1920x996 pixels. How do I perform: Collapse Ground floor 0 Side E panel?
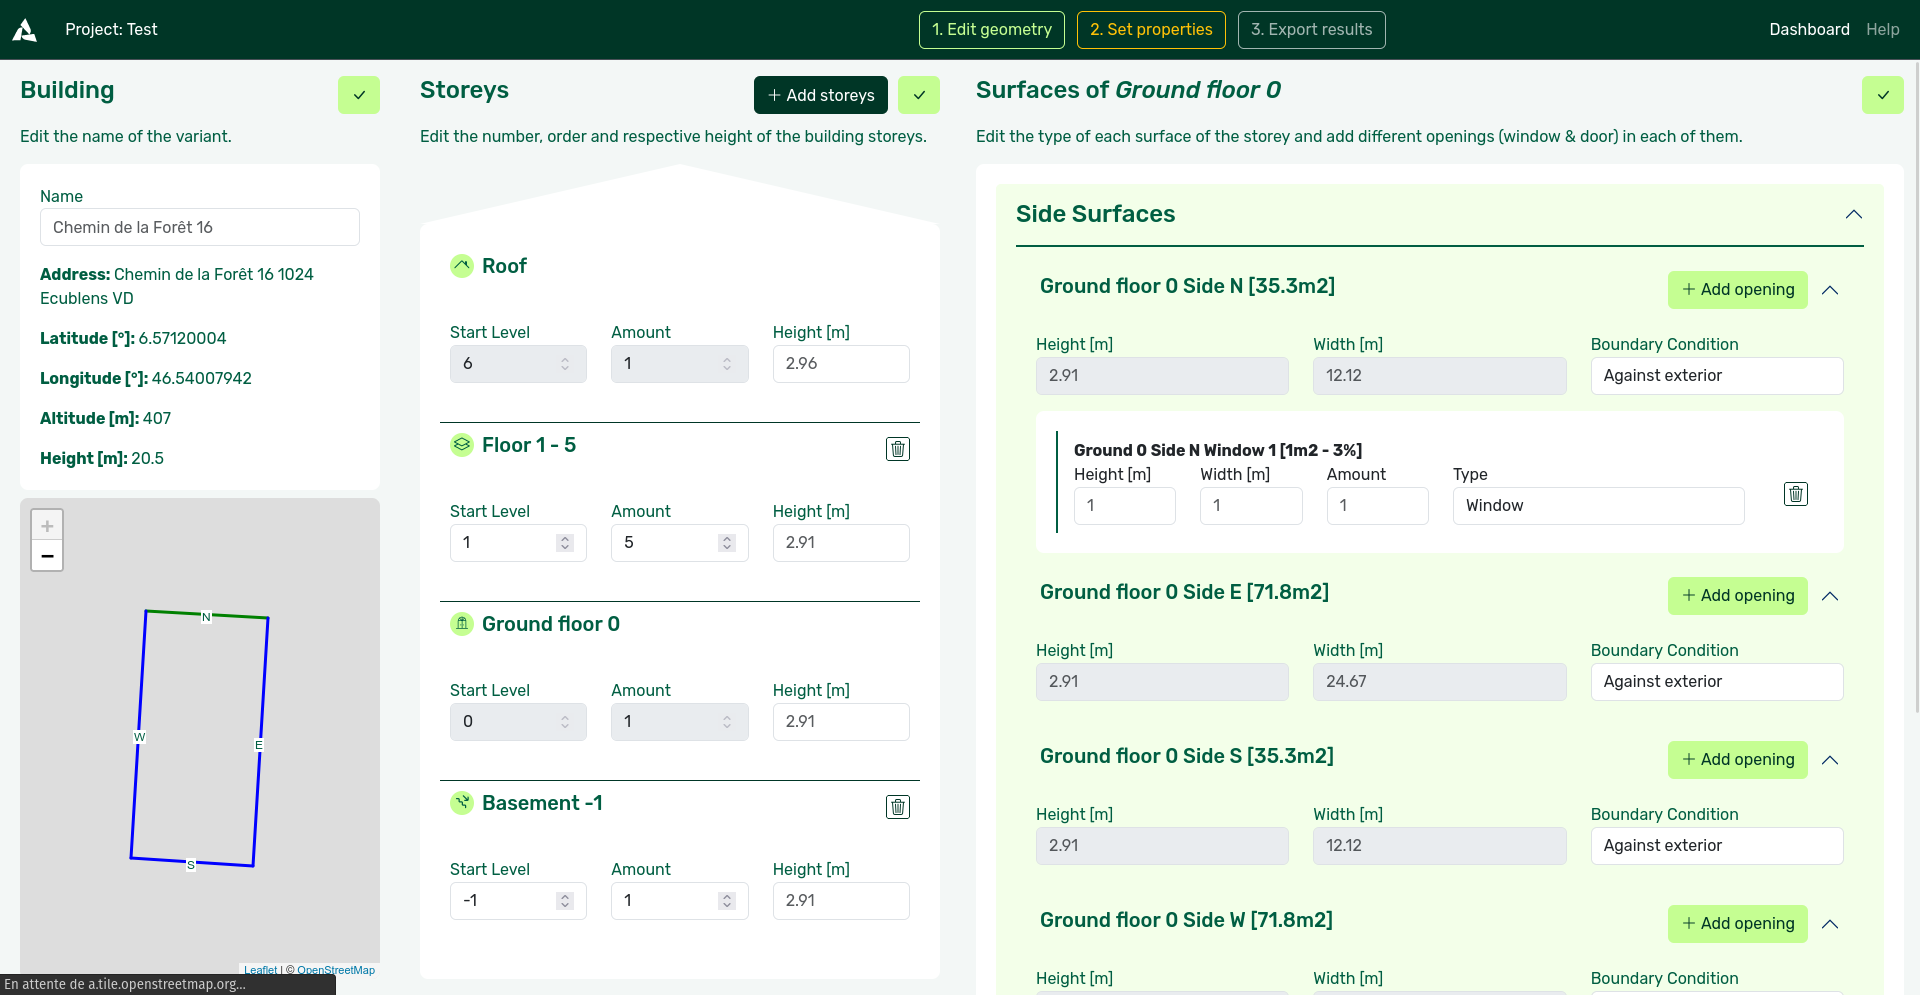(1830, 596)
